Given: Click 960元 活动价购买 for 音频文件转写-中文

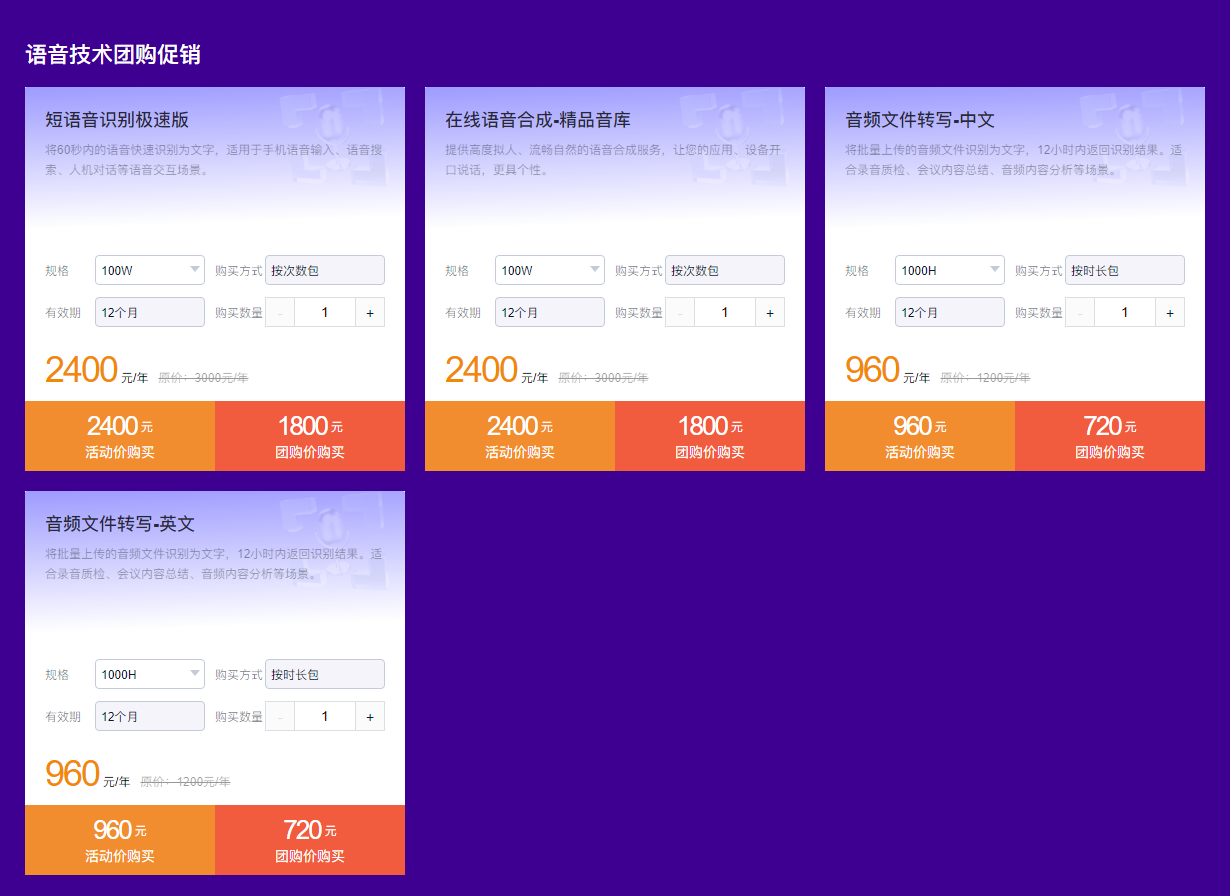Looking at the screenshot, I should click(x=920, y=436).
